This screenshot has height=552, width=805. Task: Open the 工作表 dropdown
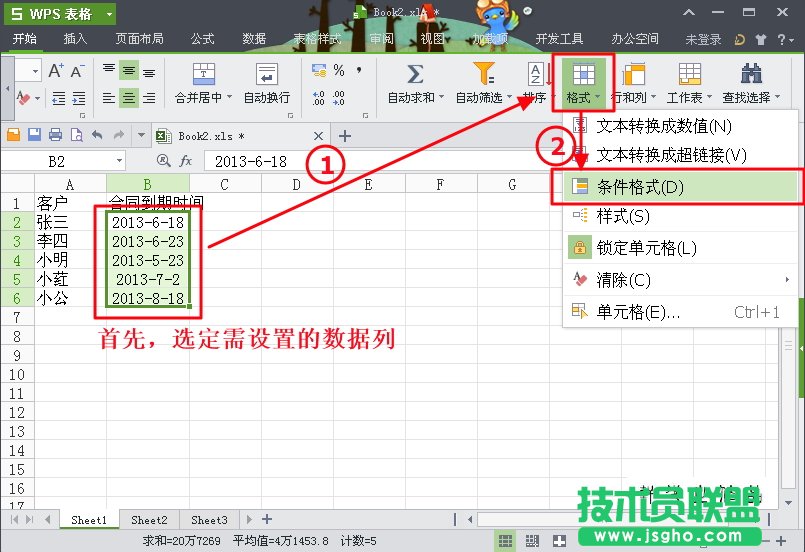pyautogui.click(x=688, y=83)
